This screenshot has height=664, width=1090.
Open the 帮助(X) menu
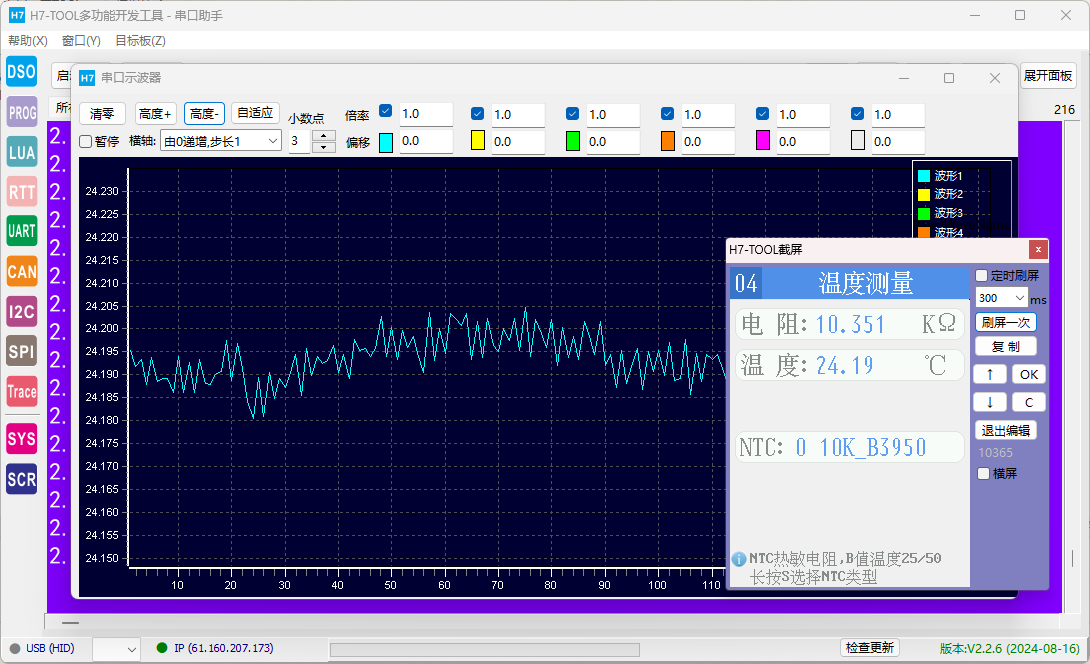pyautogui.click(x=28, y=40)
